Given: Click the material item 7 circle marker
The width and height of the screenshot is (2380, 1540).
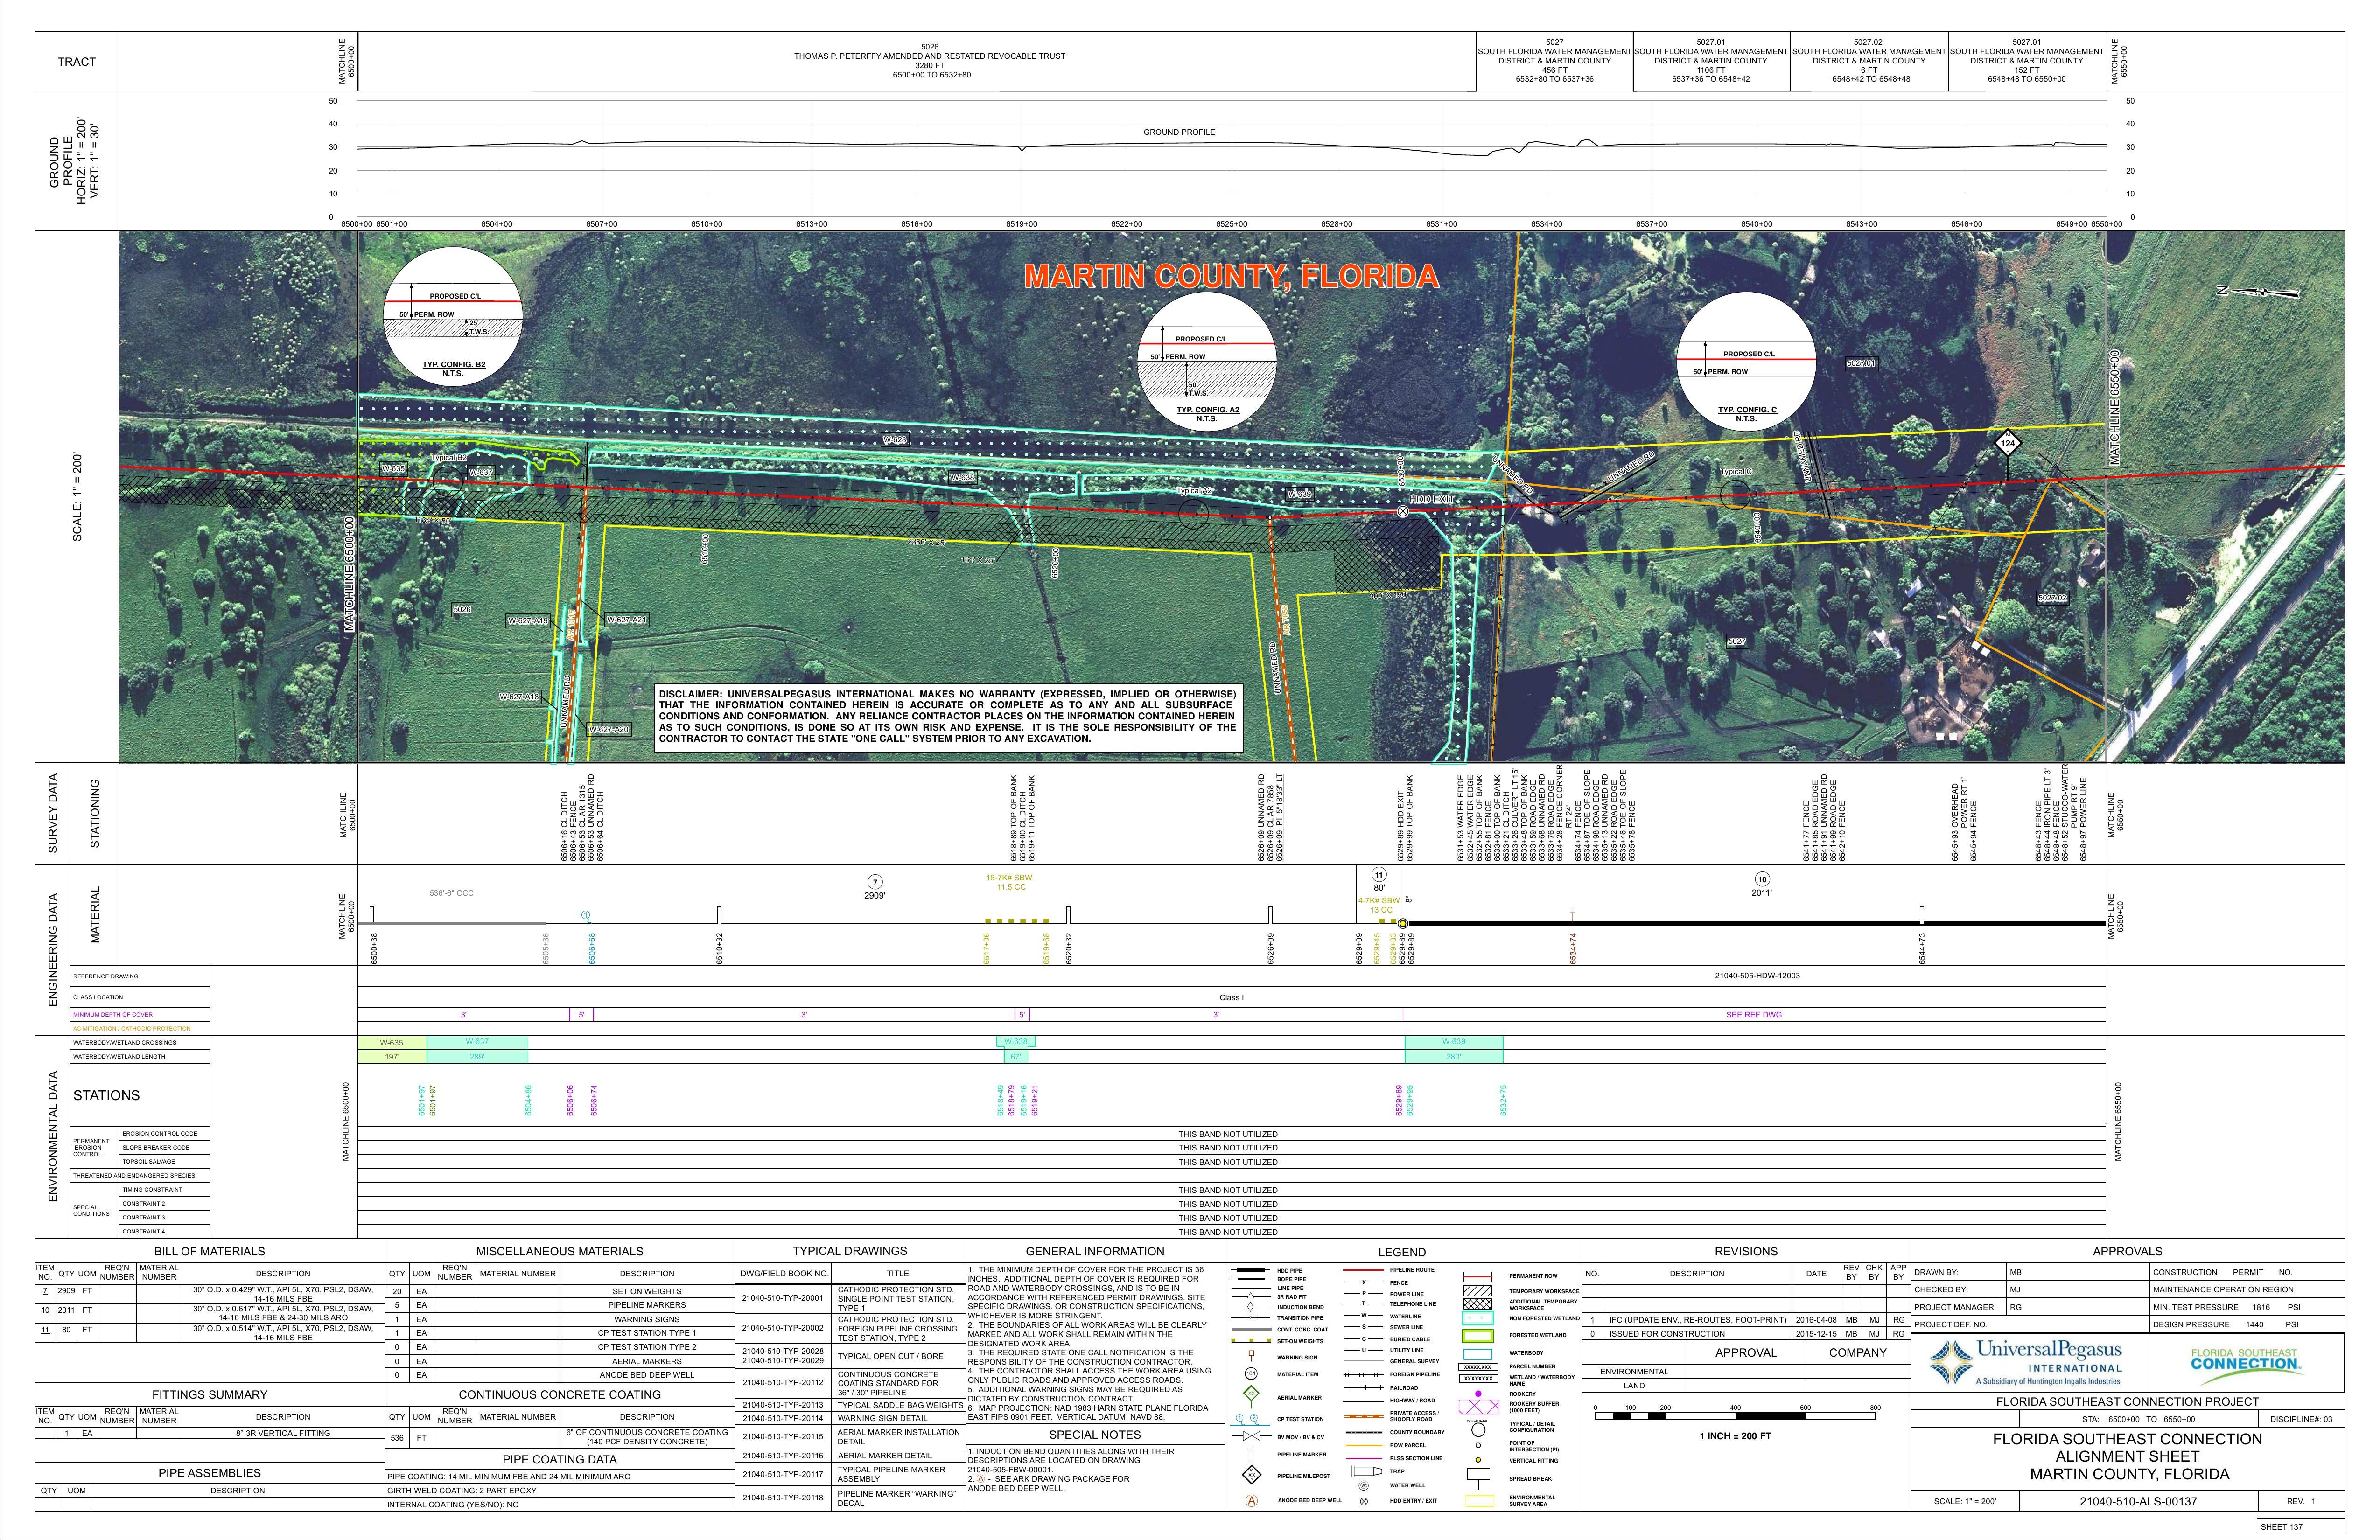Looking at the screenshot, I should point(875,882).
